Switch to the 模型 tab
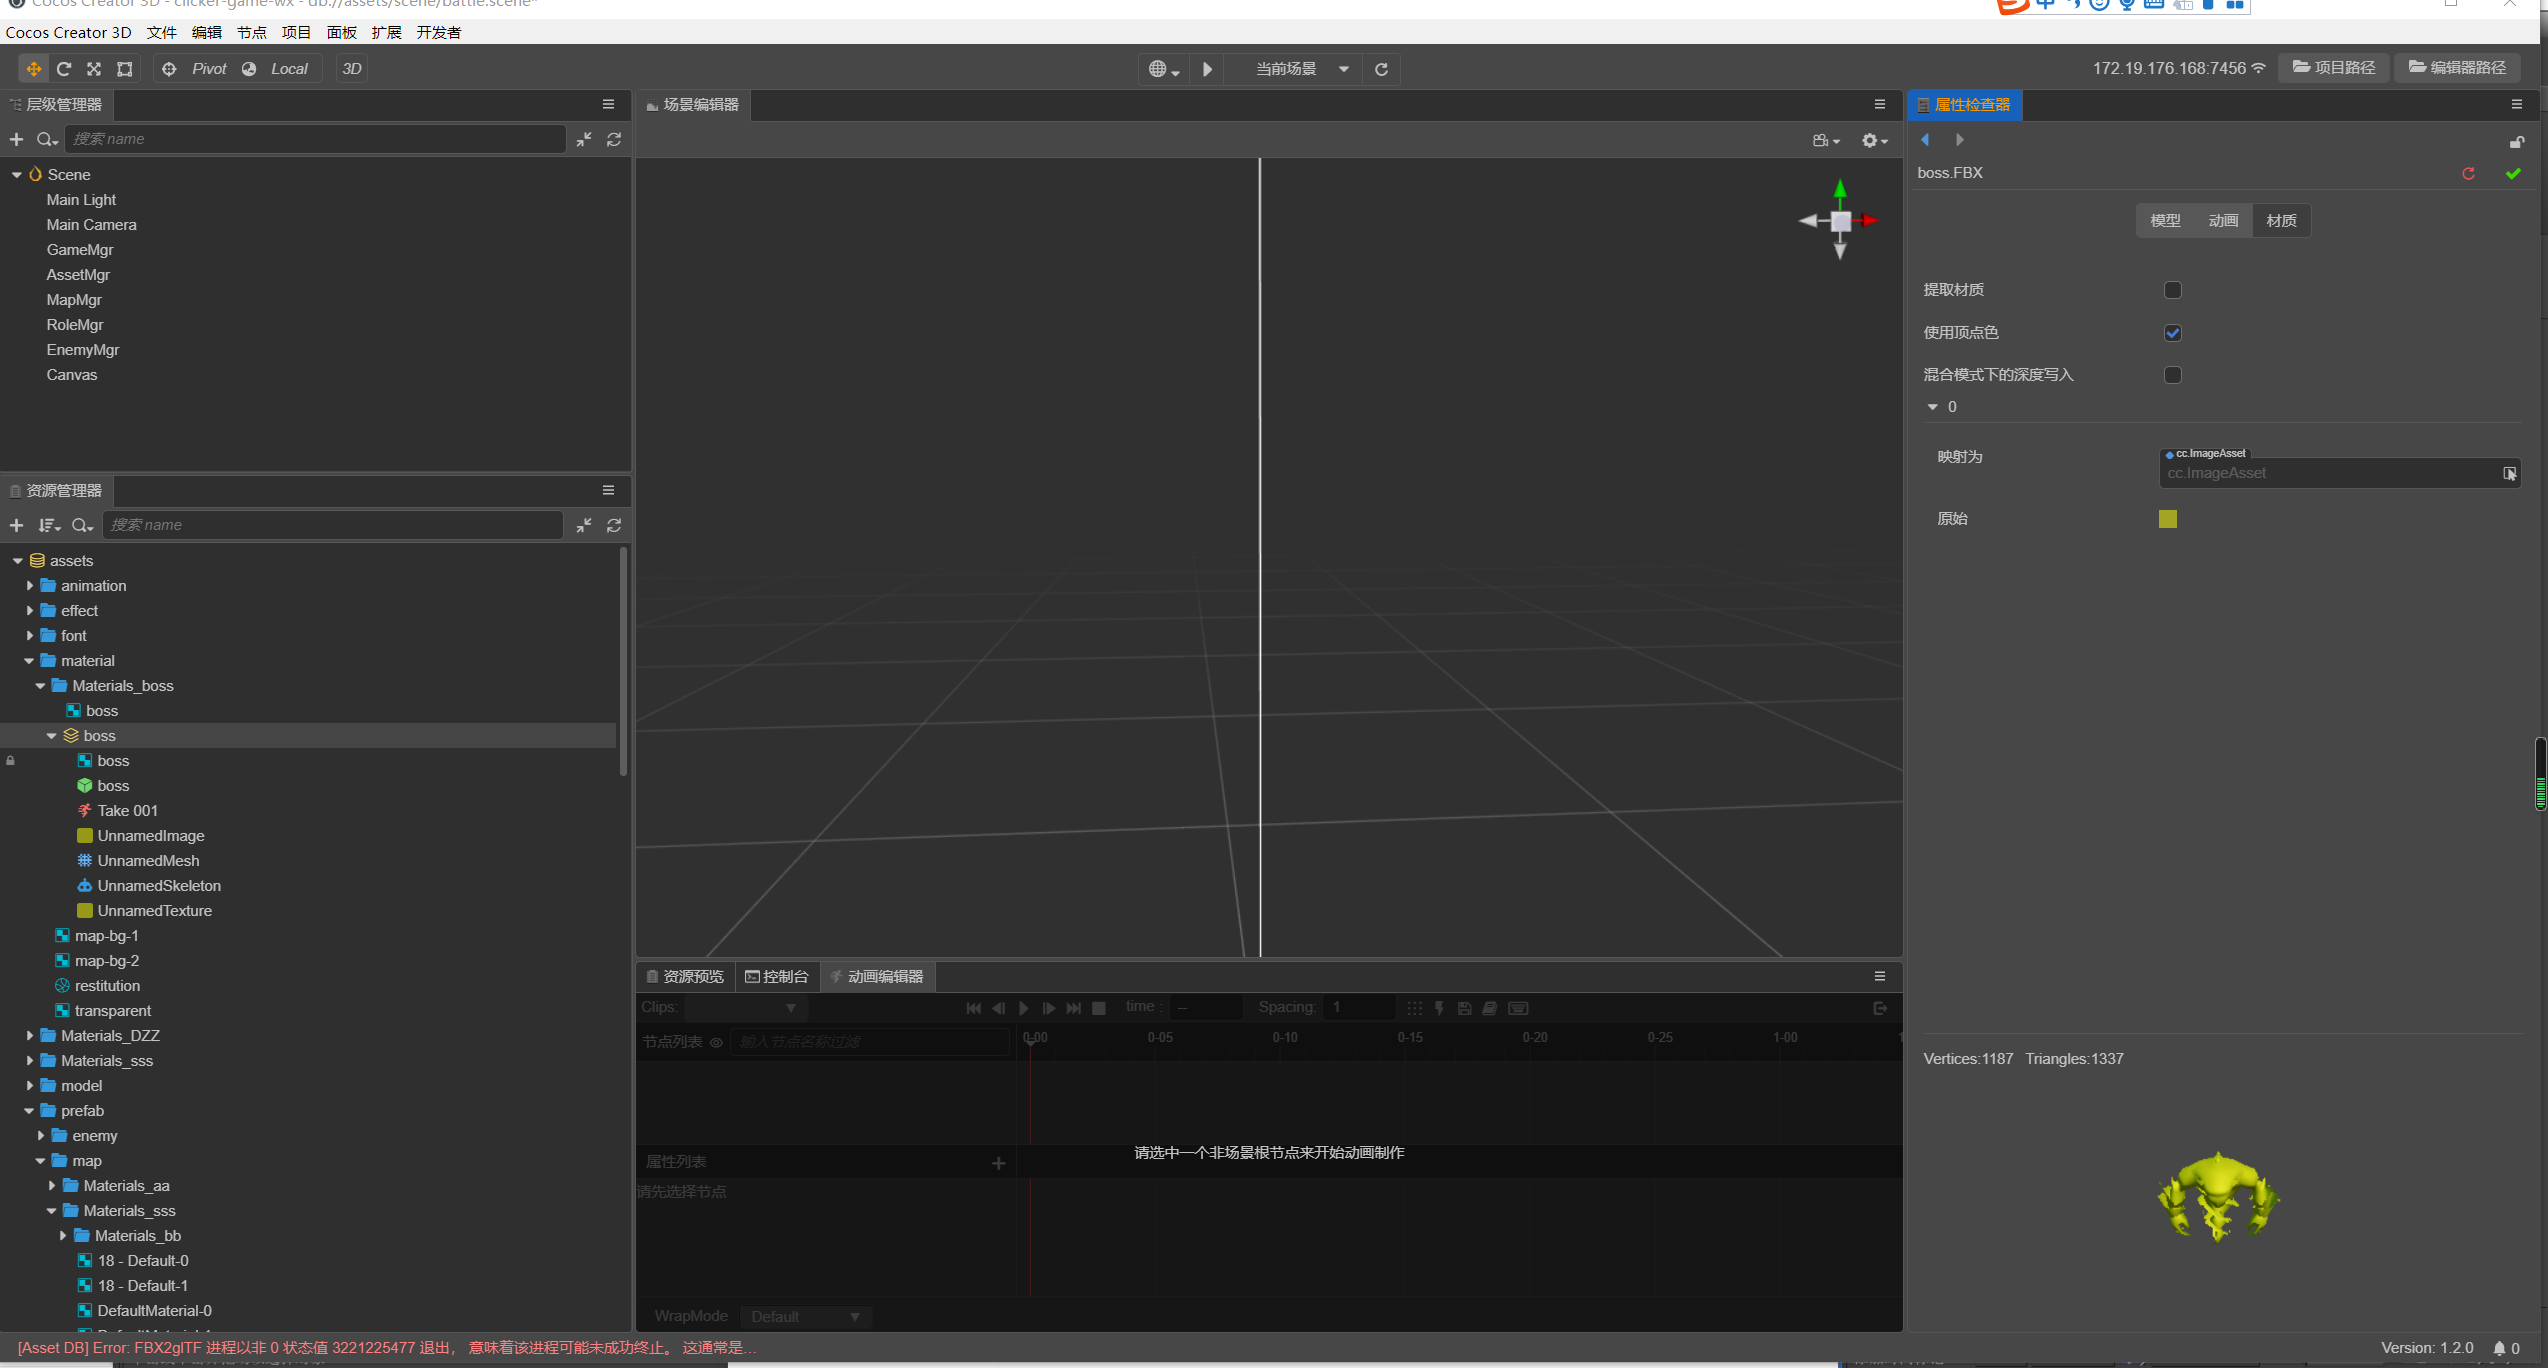The image size is (2548, 1368). coord(2165,221)
